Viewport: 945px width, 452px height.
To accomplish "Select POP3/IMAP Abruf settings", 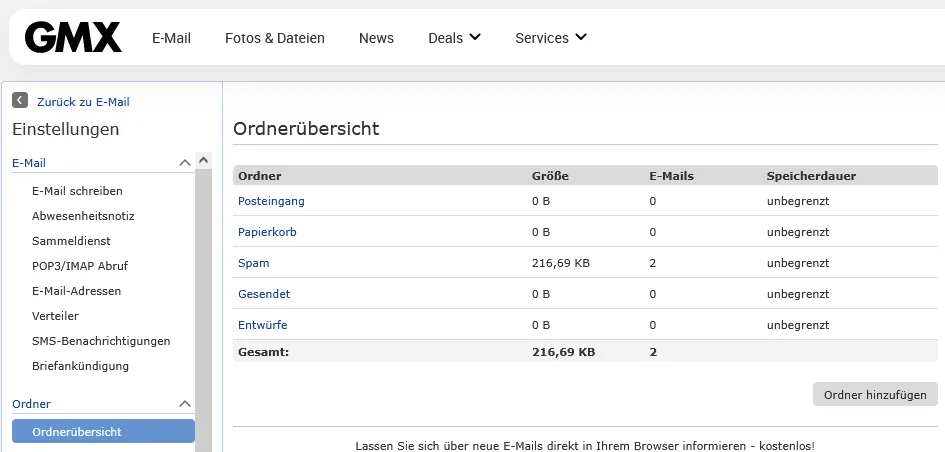I will (x=80, y=266).
